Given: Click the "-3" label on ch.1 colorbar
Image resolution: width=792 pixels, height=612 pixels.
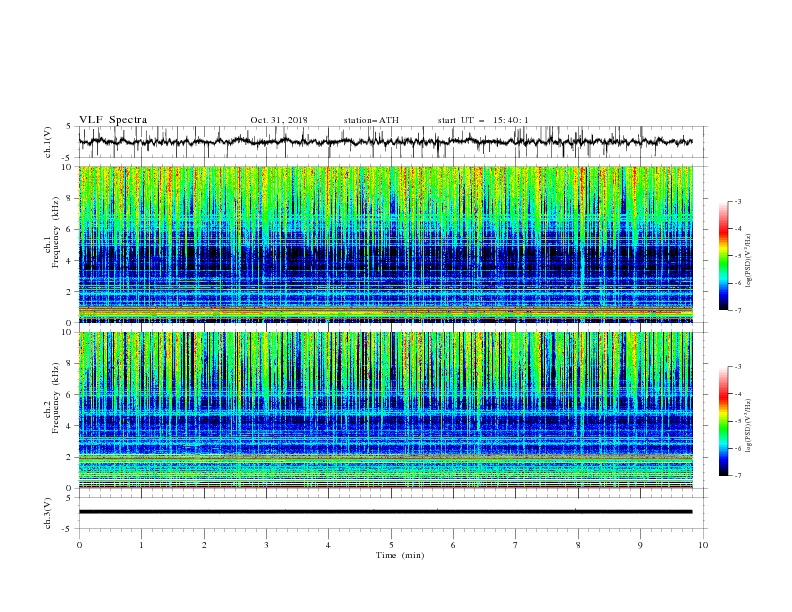Looking at the screenshot, I should [737, 201].
